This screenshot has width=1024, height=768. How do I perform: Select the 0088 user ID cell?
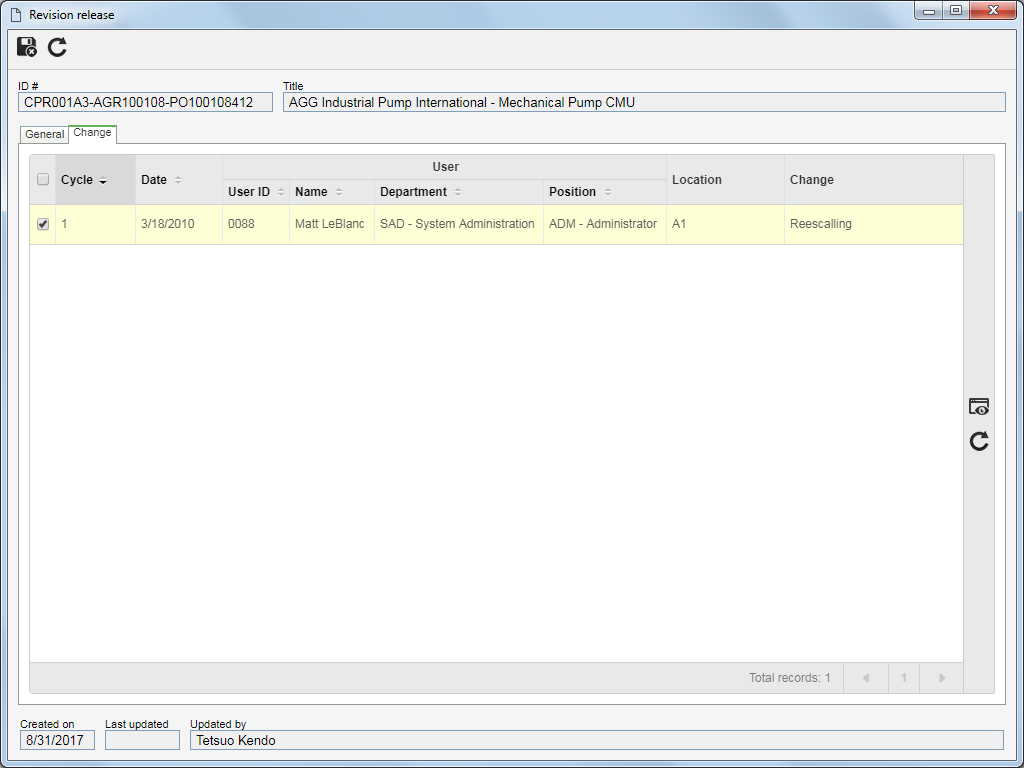pyautogui.click(x=256, y=224)
